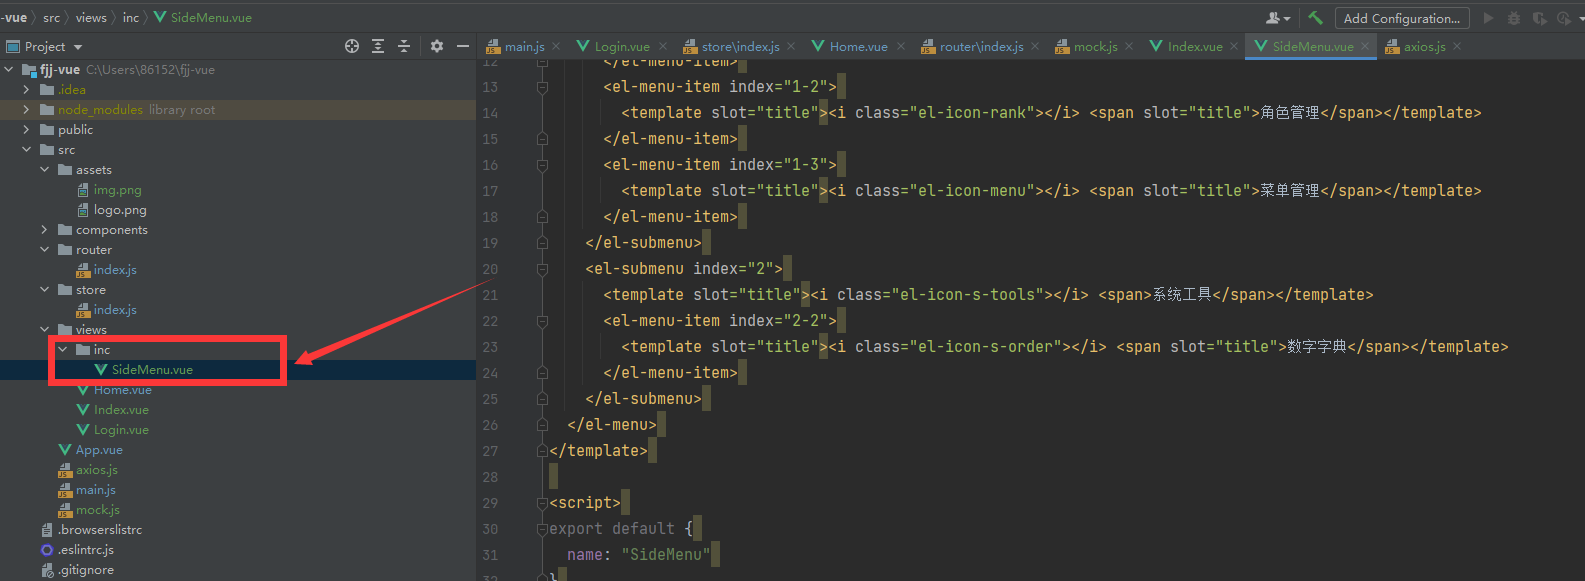This screenshot has height=581, width=1585.
Task: Select .gitignore in project tree
Action: (78, 570)
